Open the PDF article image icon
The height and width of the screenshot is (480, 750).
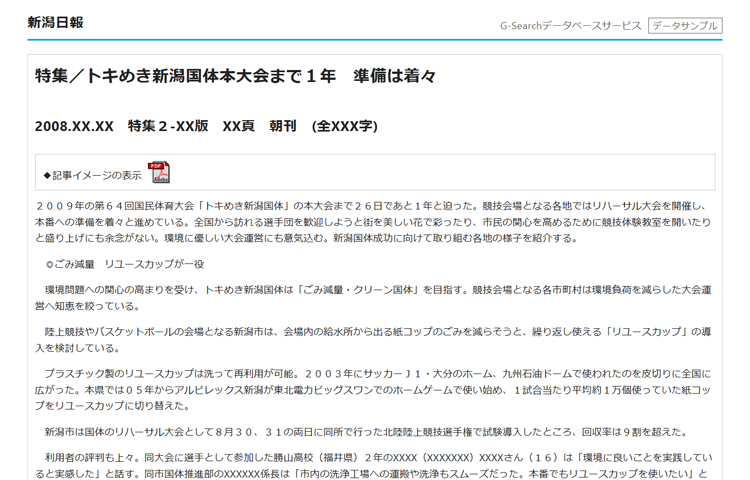(159, 173)
